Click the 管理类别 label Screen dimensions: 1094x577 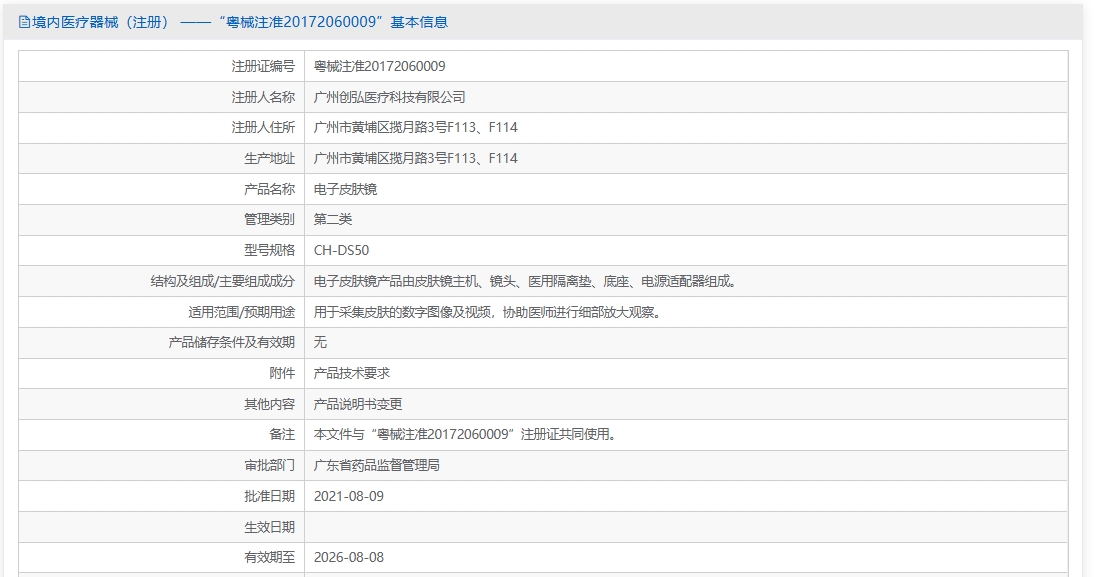(269, 219)
